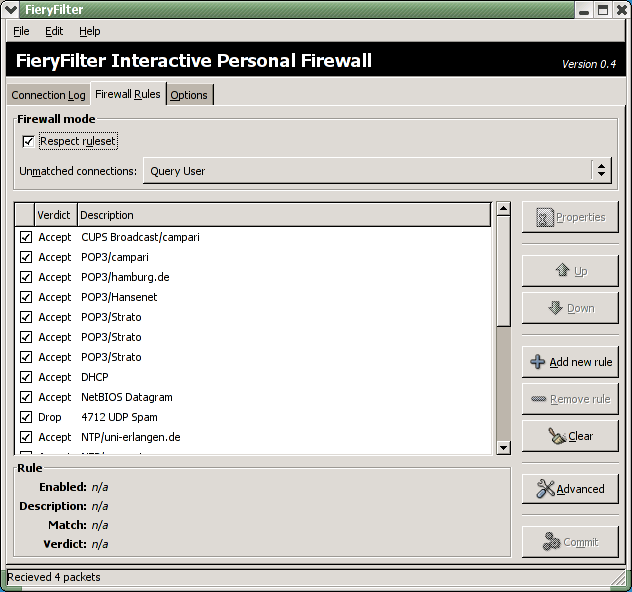
Task: Click the Commit button text
Action: click(x=581, y=542)
